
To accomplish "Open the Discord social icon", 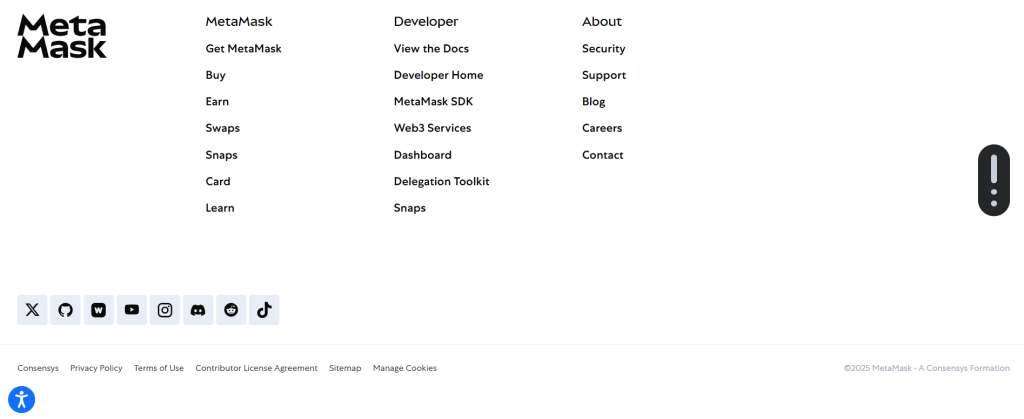I will click(198, 310).
